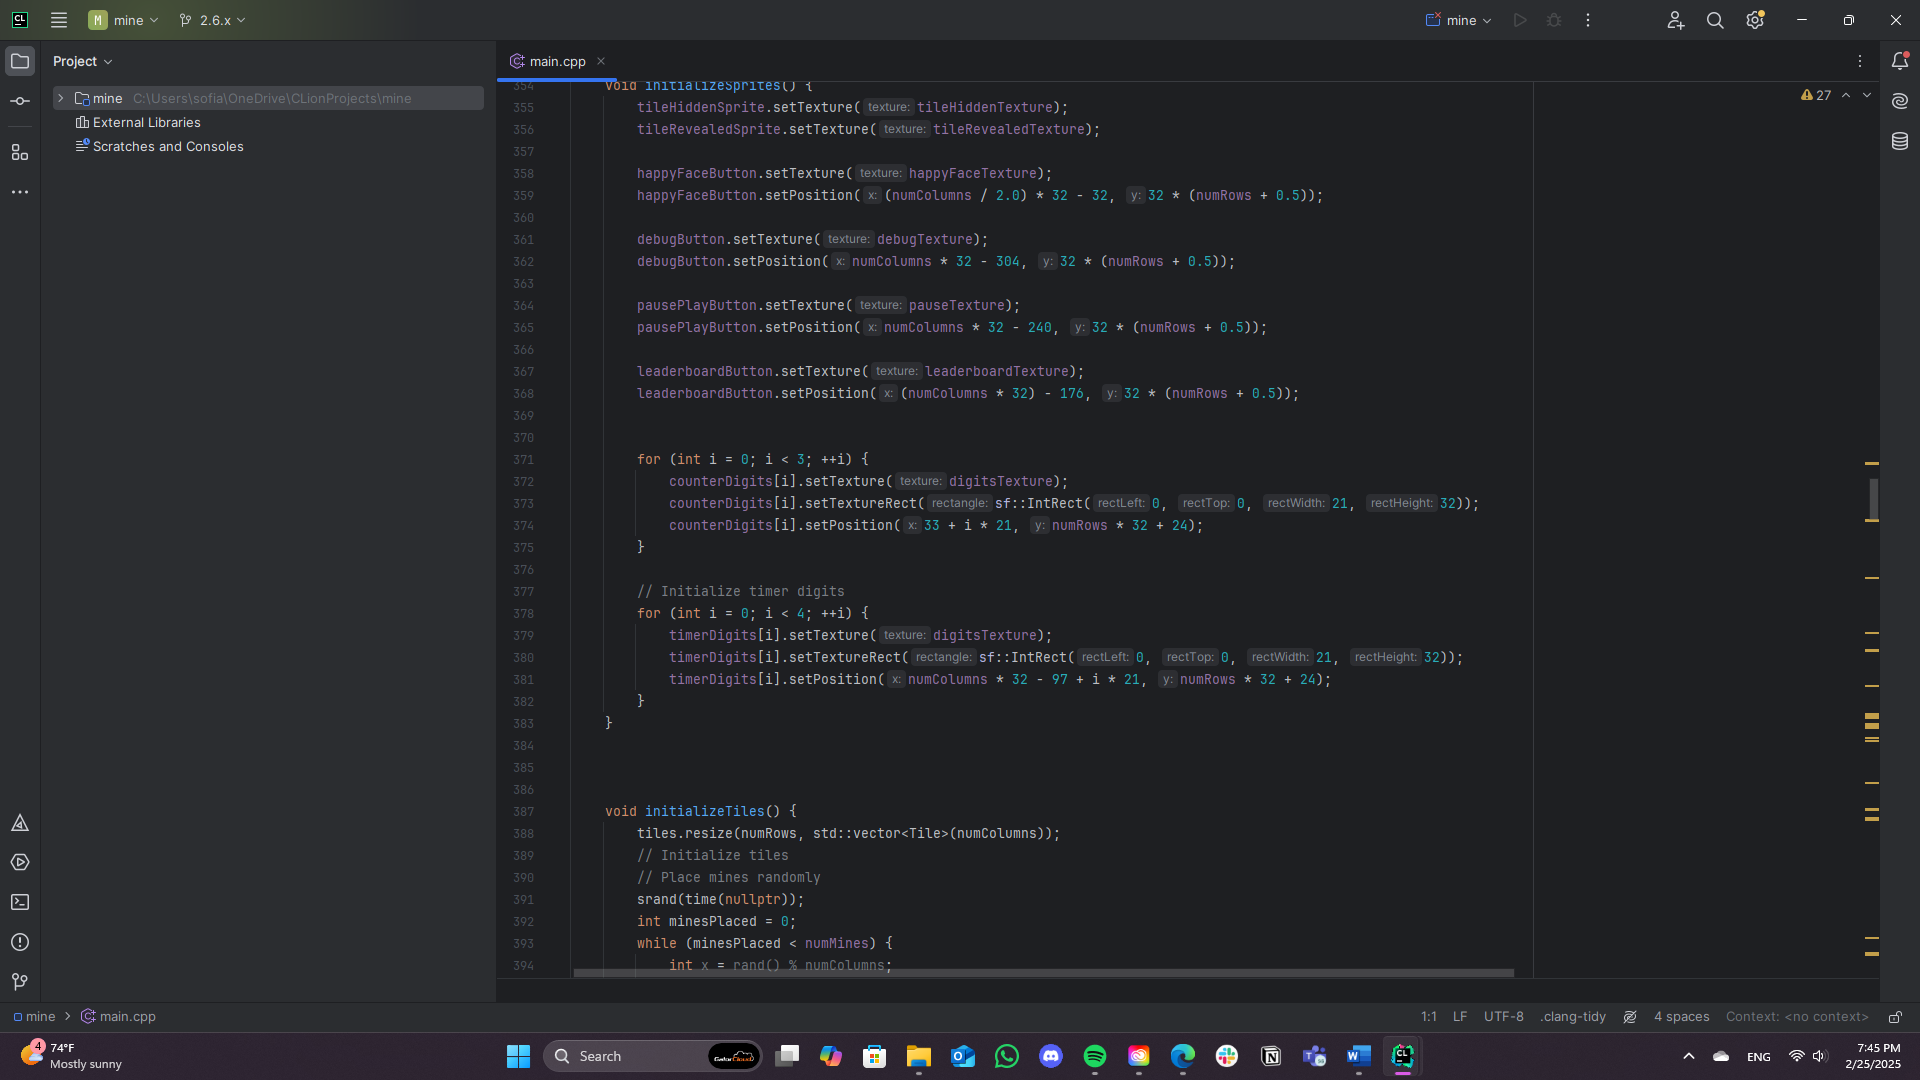Open the main hamburger menu
The width and height of the screenshot is (1920, 1080).
click(x=59, y=20)
